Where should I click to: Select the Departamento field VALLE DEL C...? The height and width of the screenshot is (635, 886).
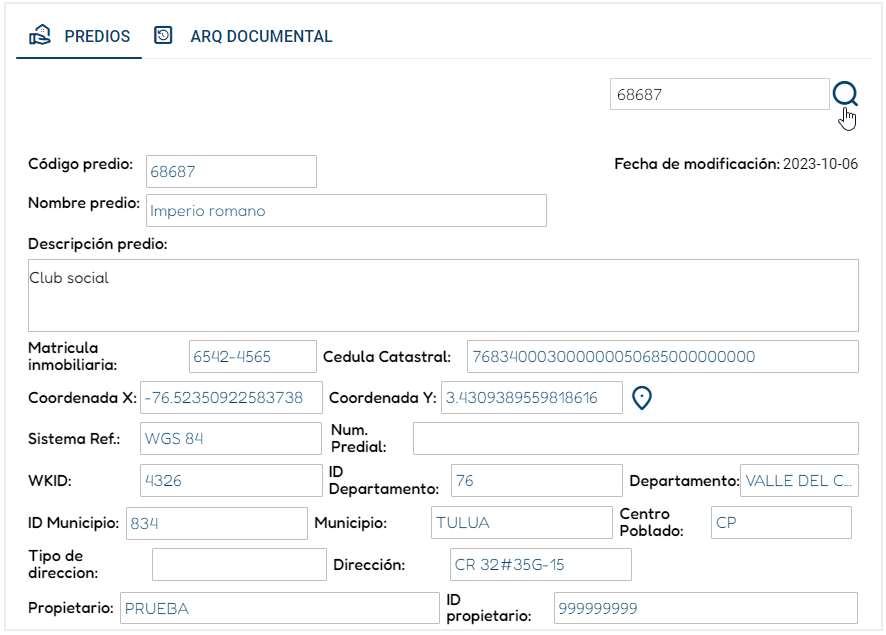point(799,481)
